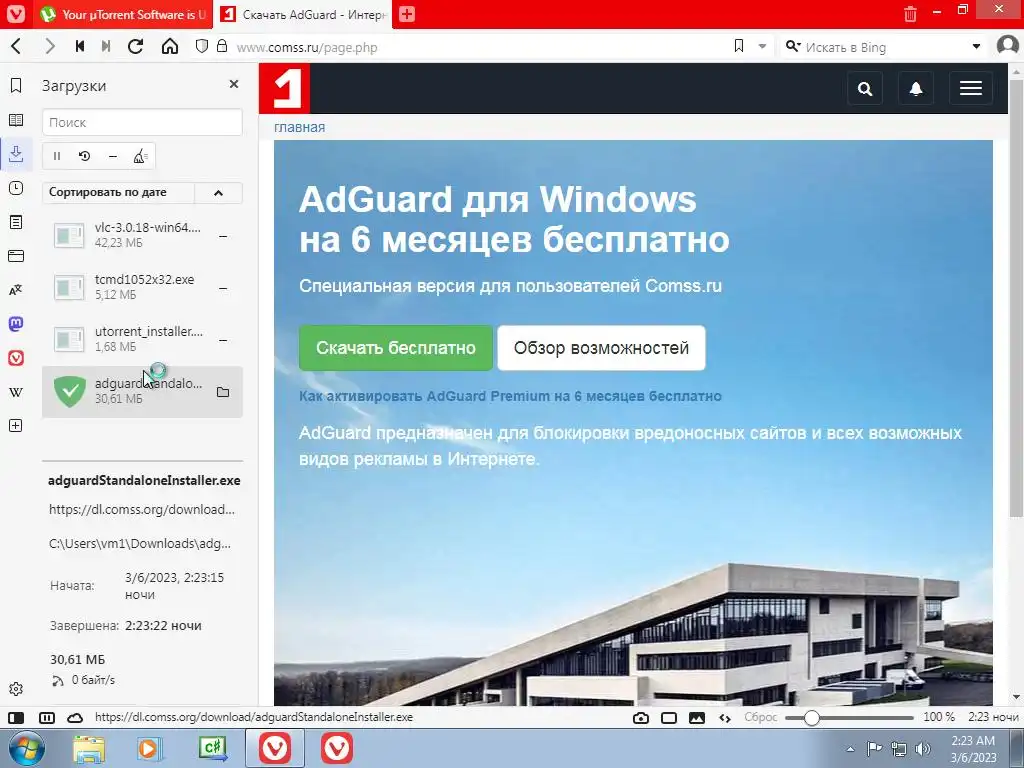Remove tcmd1052x32.exe from the list
Screen dimensions: 1024x768
(x=223, y=288)
